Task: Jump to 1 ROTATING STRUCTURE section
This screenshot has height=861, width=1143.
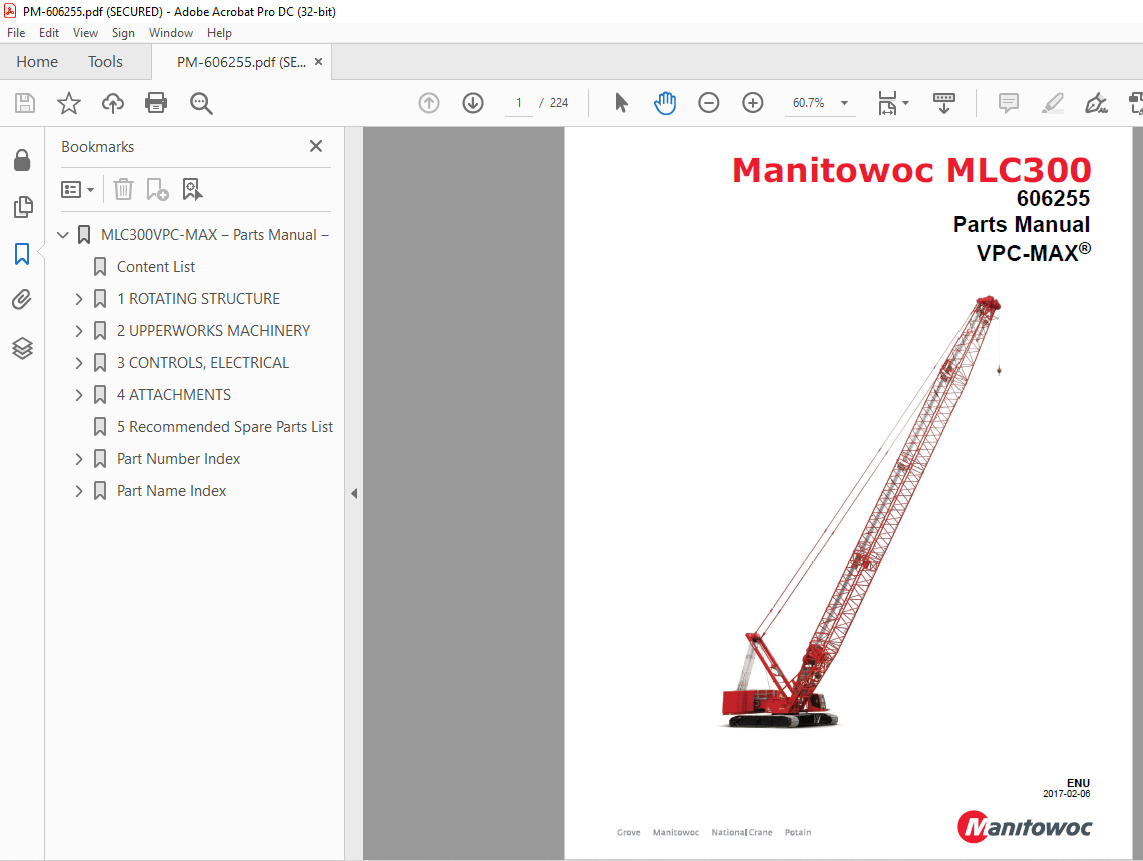Action: click(x=198, y=299)
